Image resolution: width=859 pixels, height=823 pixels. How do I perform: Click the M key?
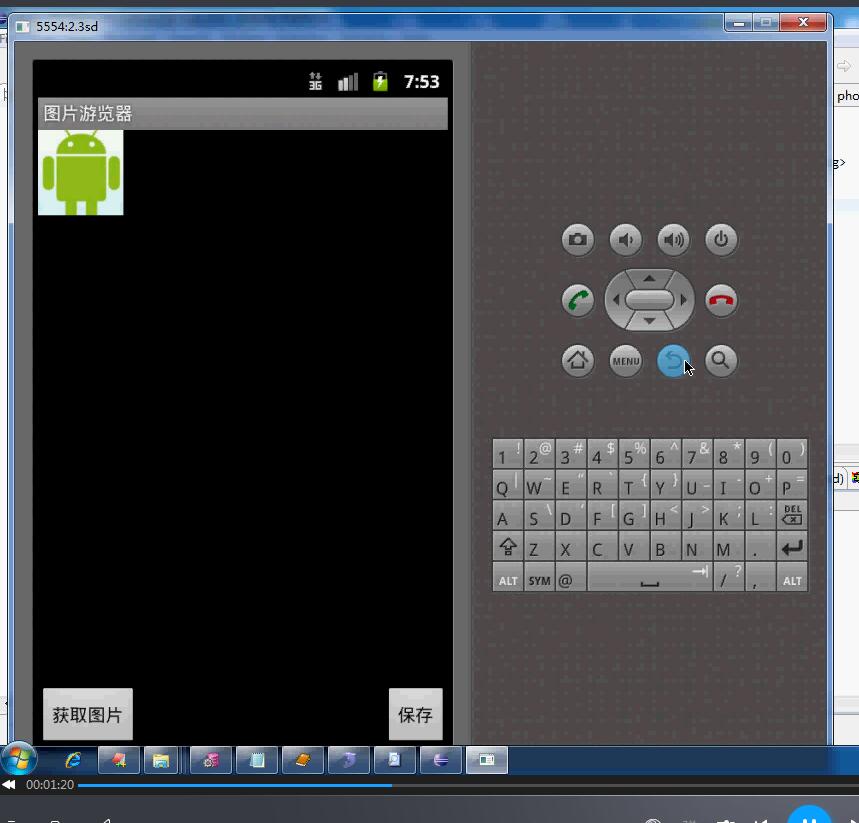(729, 547)
